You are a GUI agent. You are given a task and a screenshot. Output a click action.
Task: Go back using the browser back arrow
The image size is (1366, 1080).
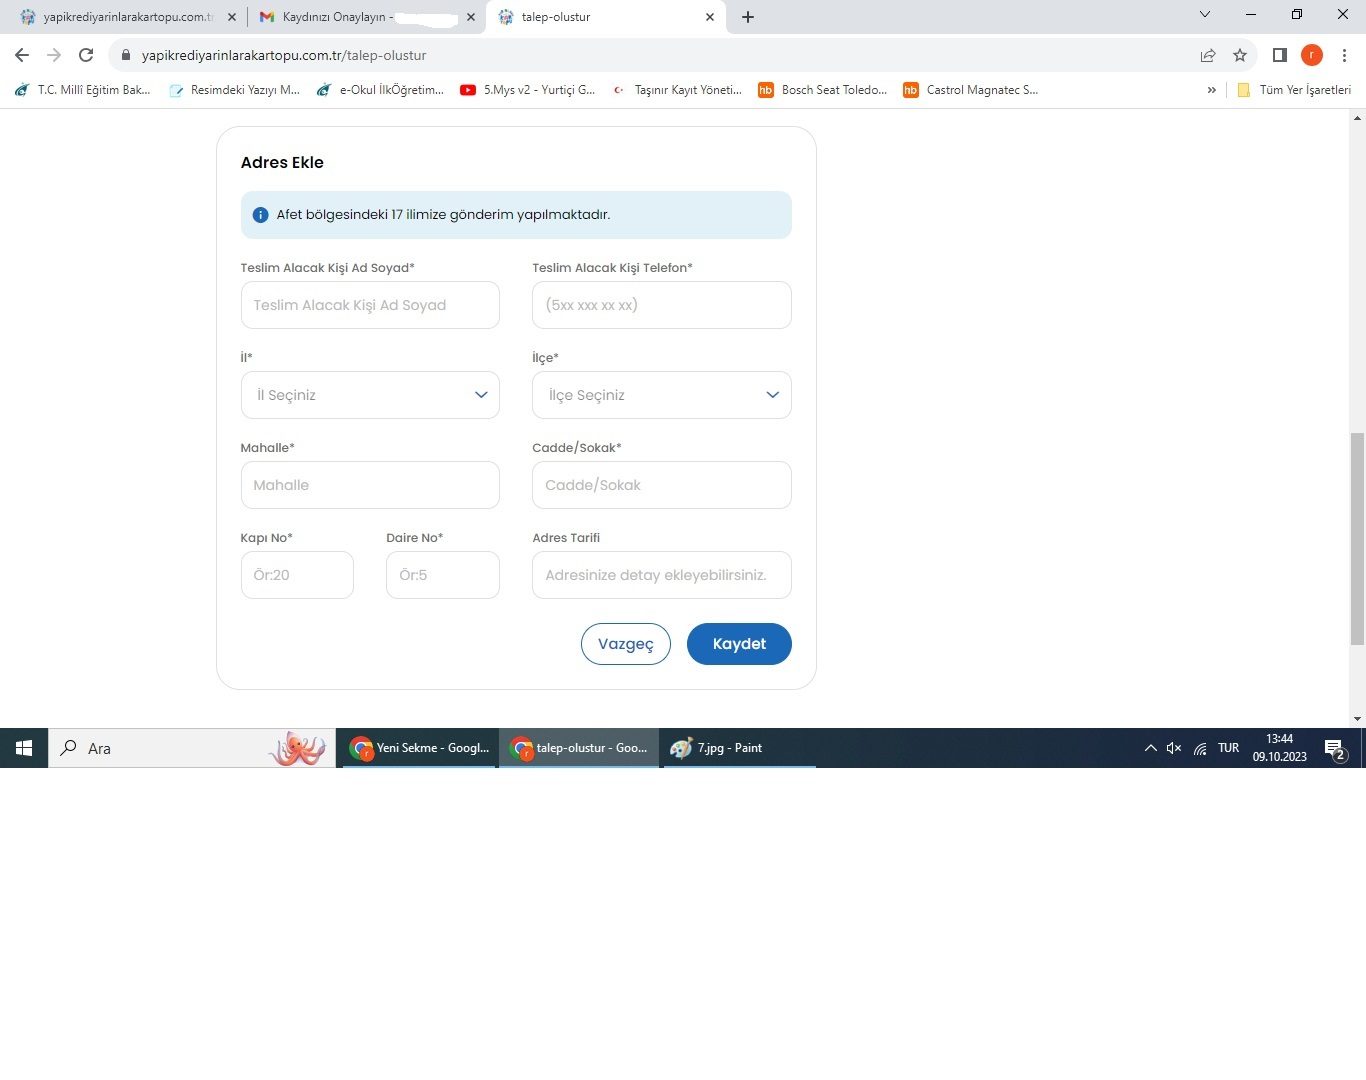pos(22,55)
